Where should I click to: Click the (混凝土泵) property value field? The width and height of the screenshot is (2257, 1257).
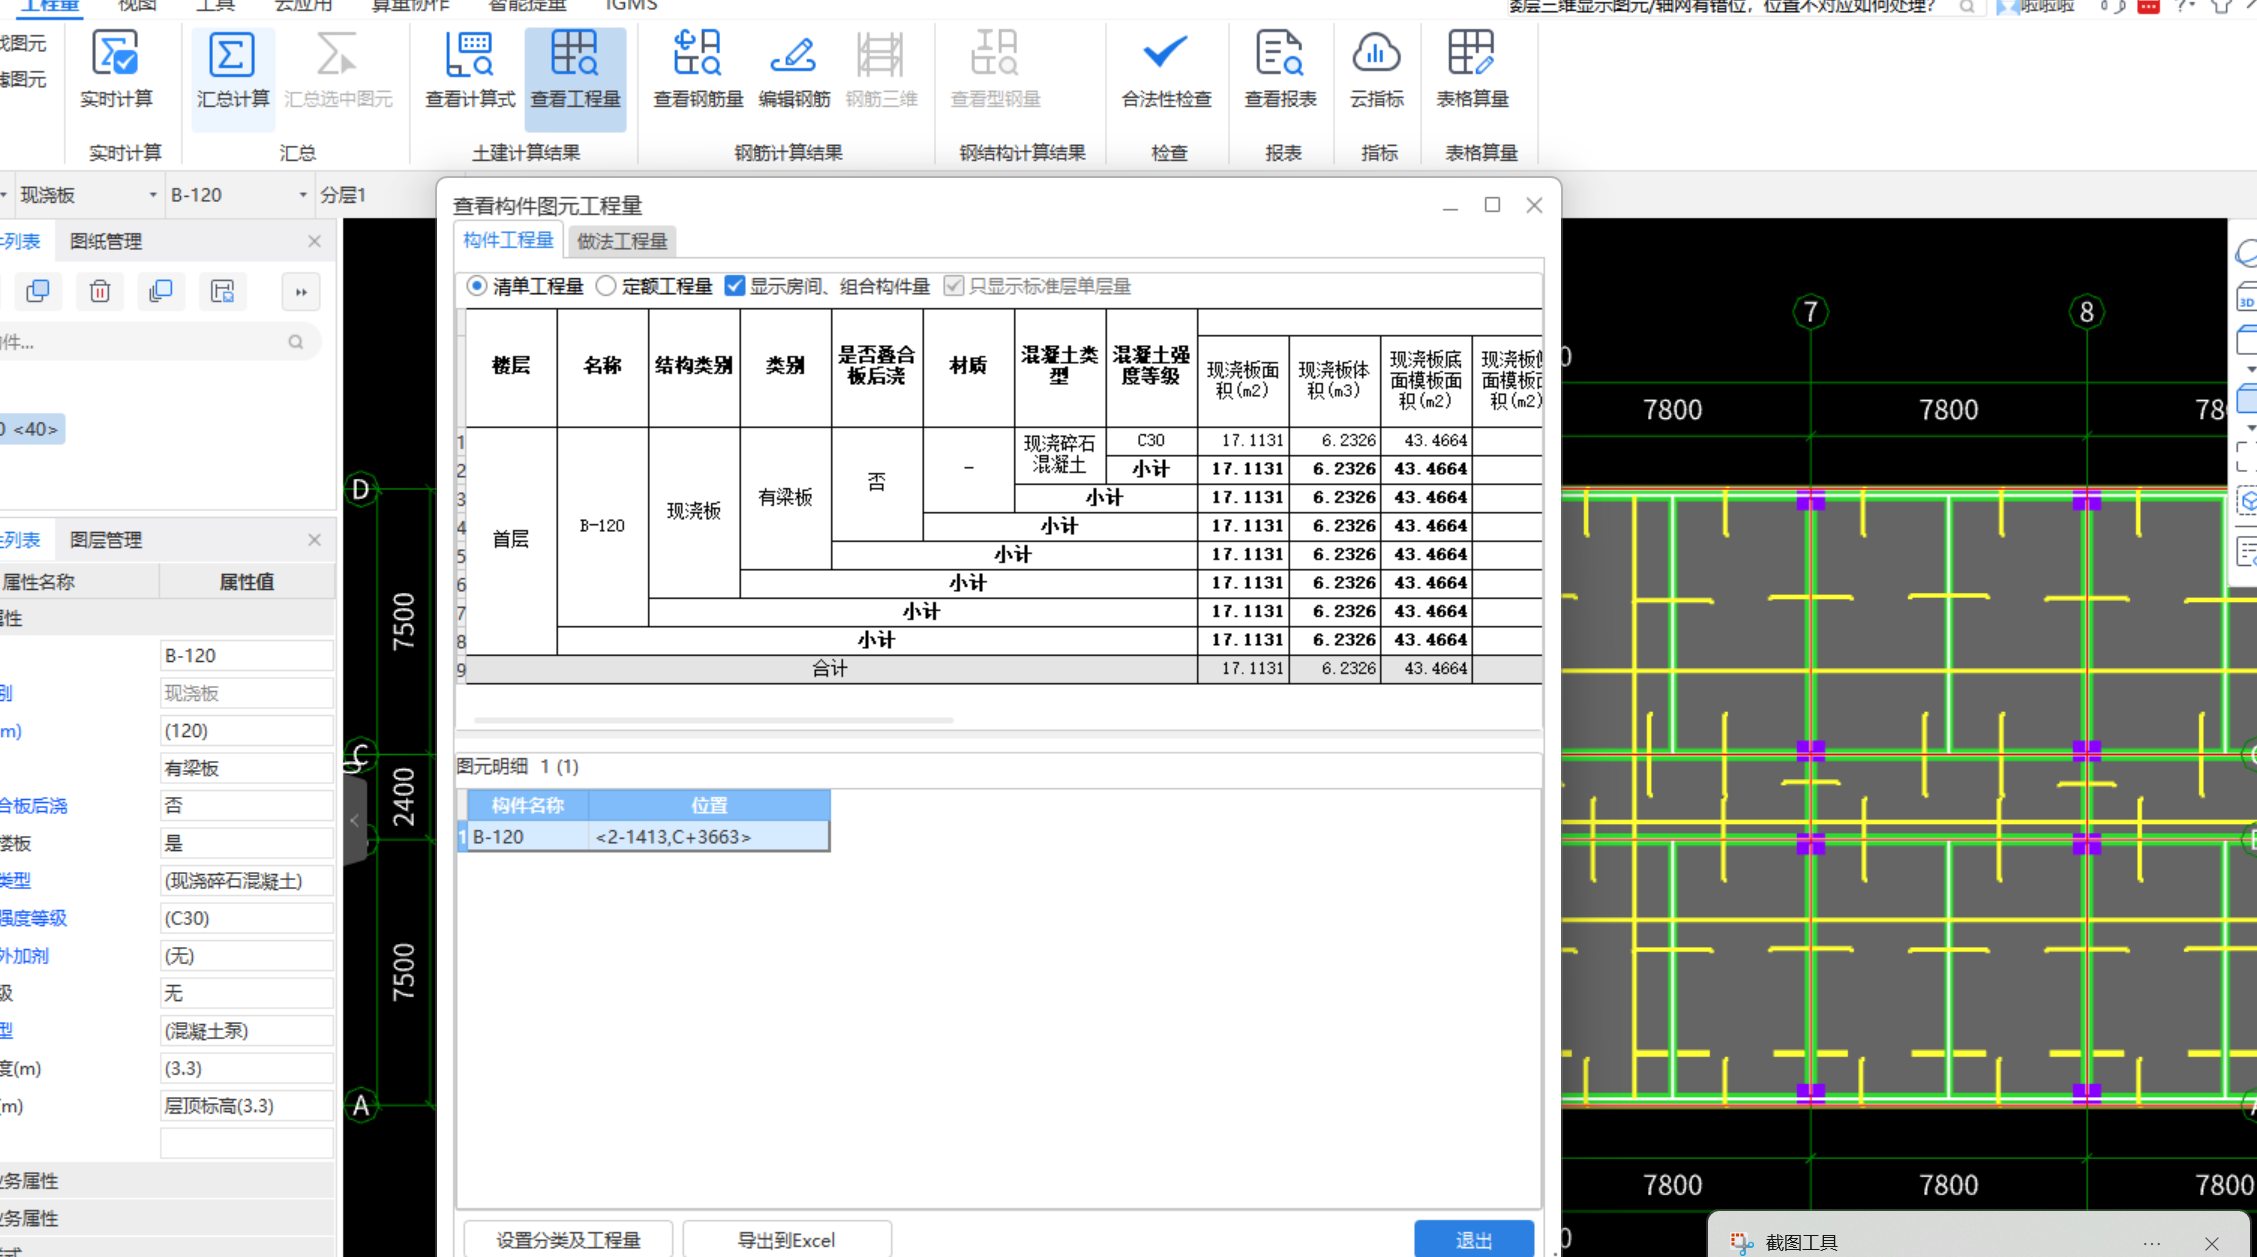click(246, 1031)
